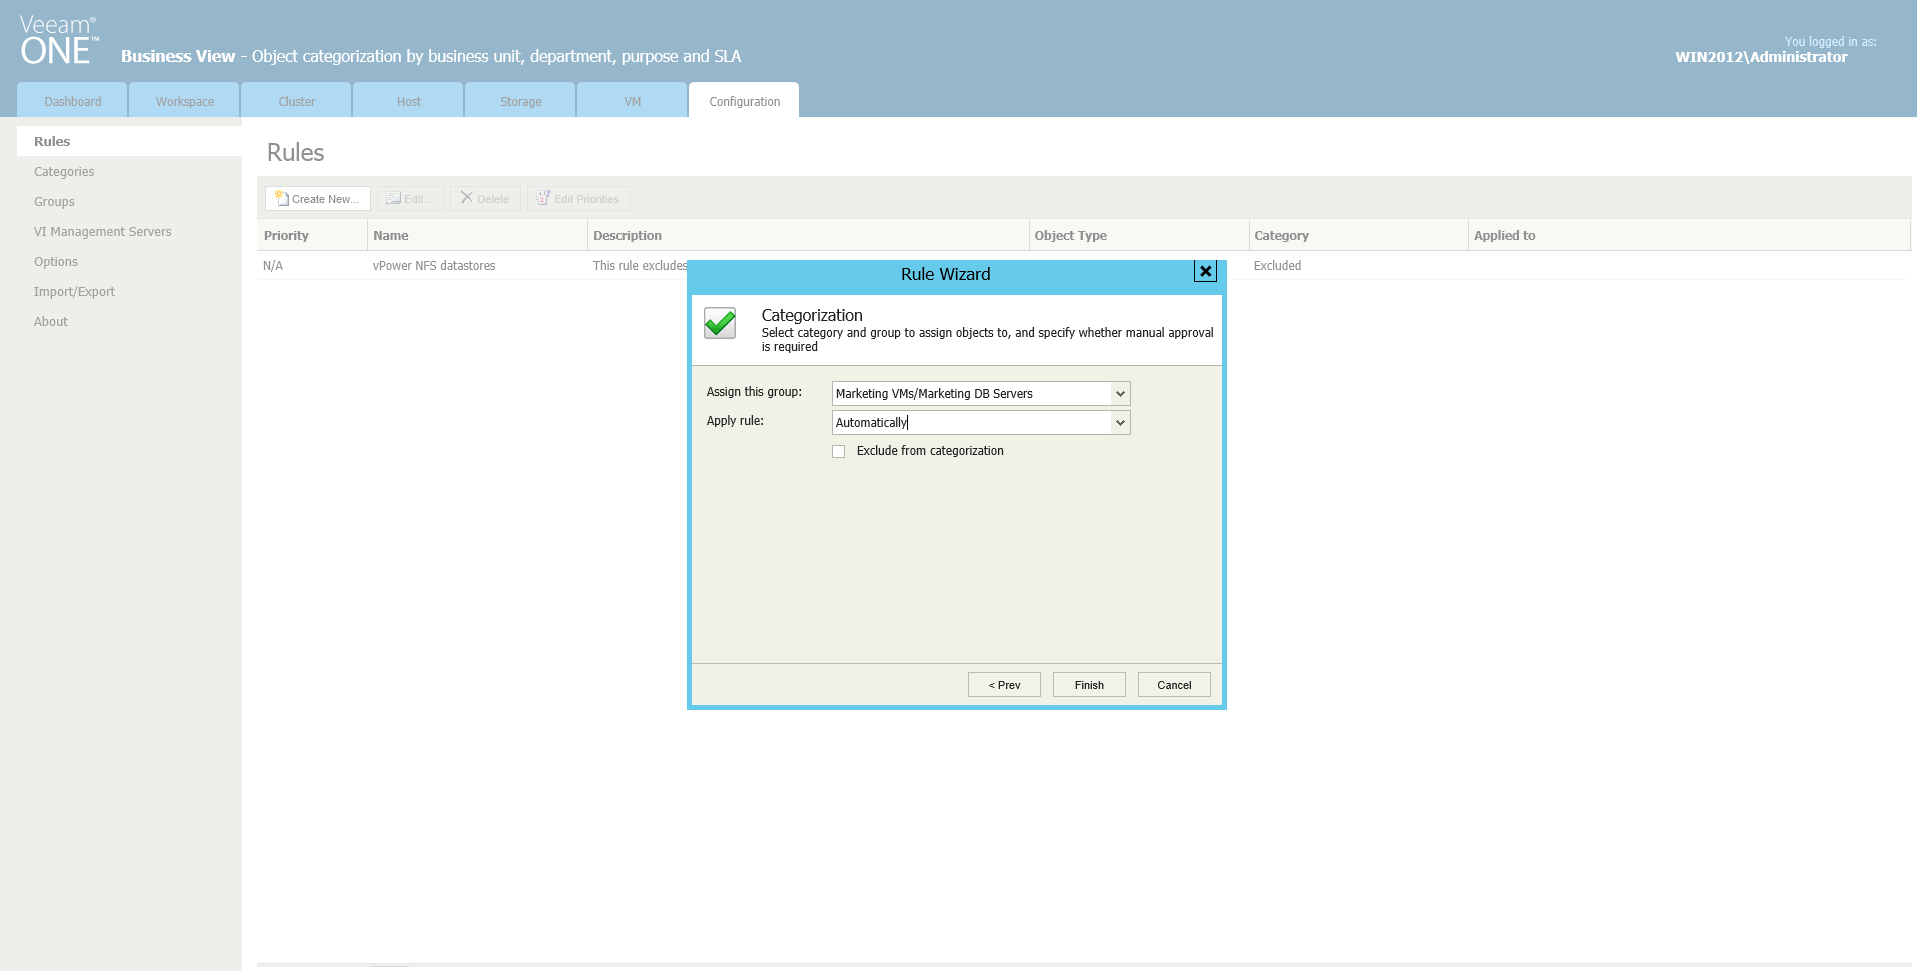Open the Assign this group dropdown
Image resolution: width=1917 pixels, height=971 pixels.
(x=1118, y=393)
